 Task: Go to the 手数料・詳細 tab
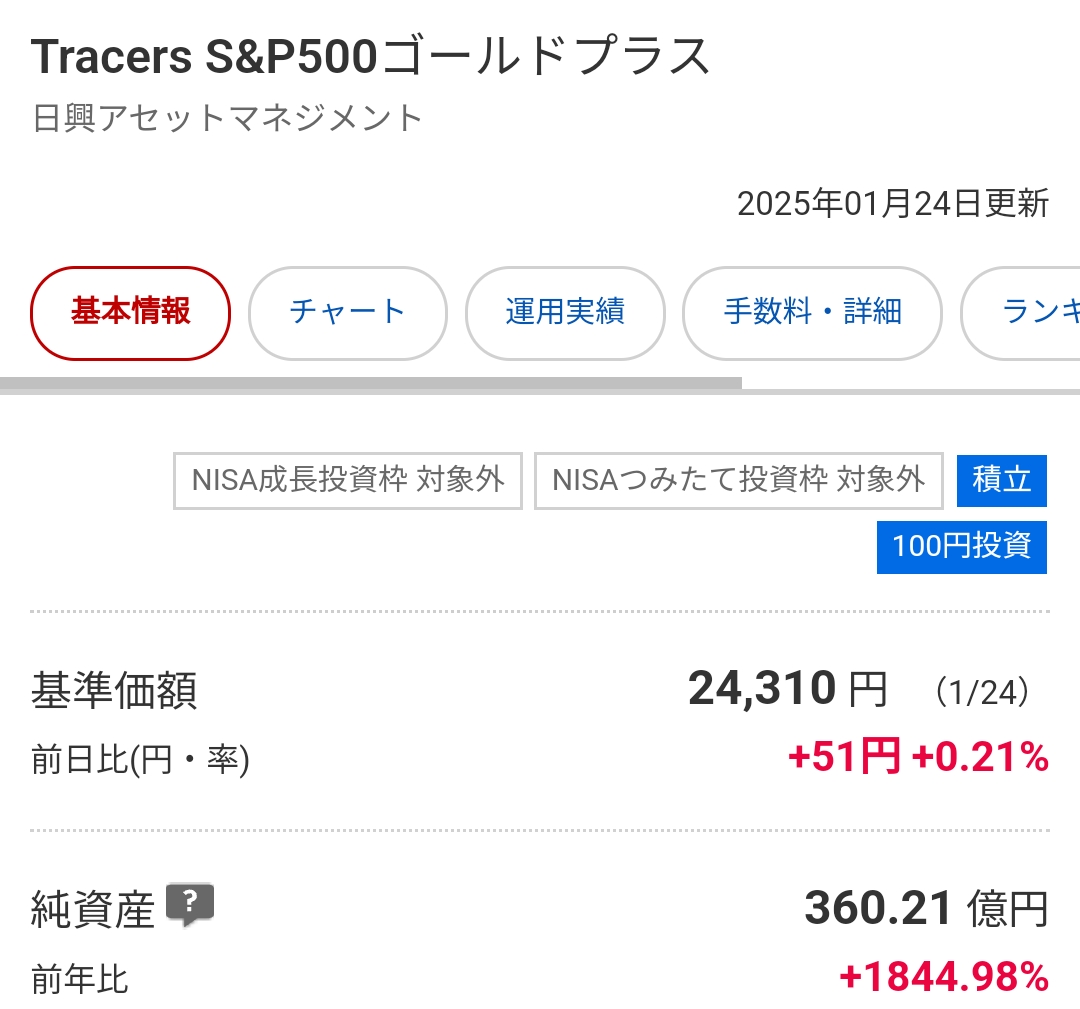coord(812,313)
